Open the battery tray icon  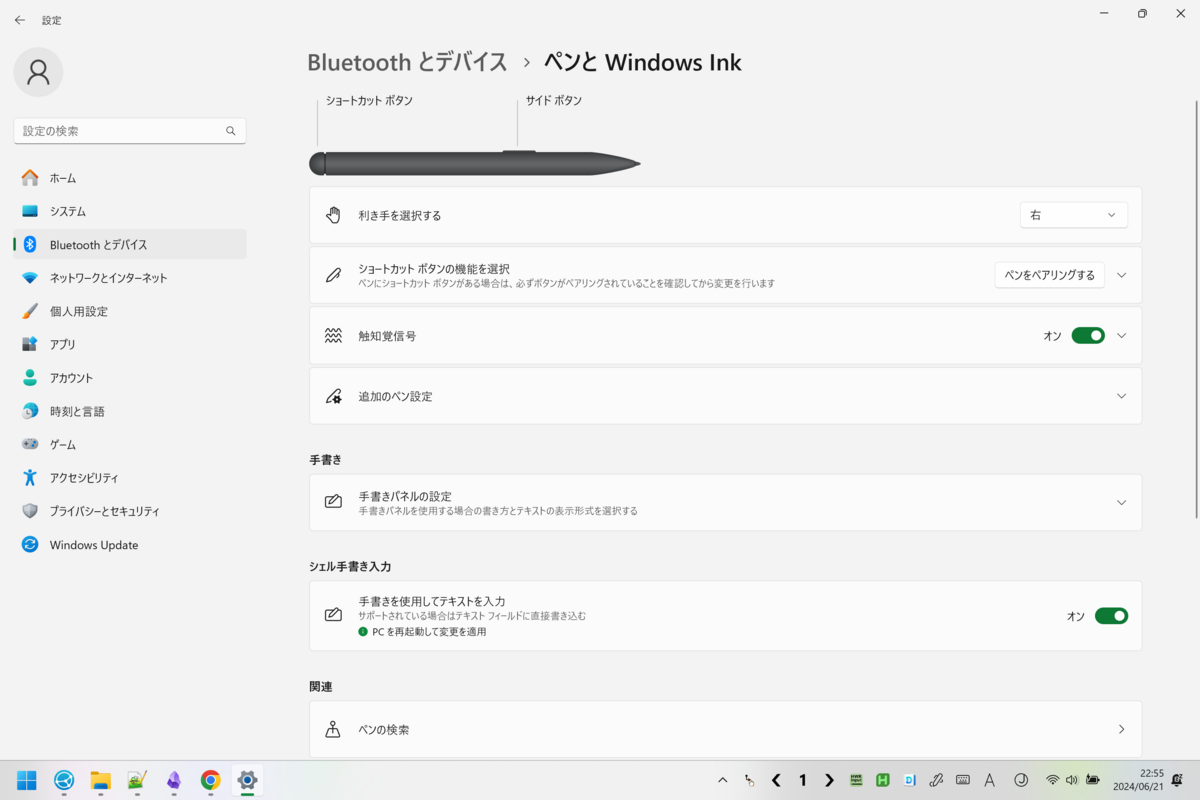1093,780
